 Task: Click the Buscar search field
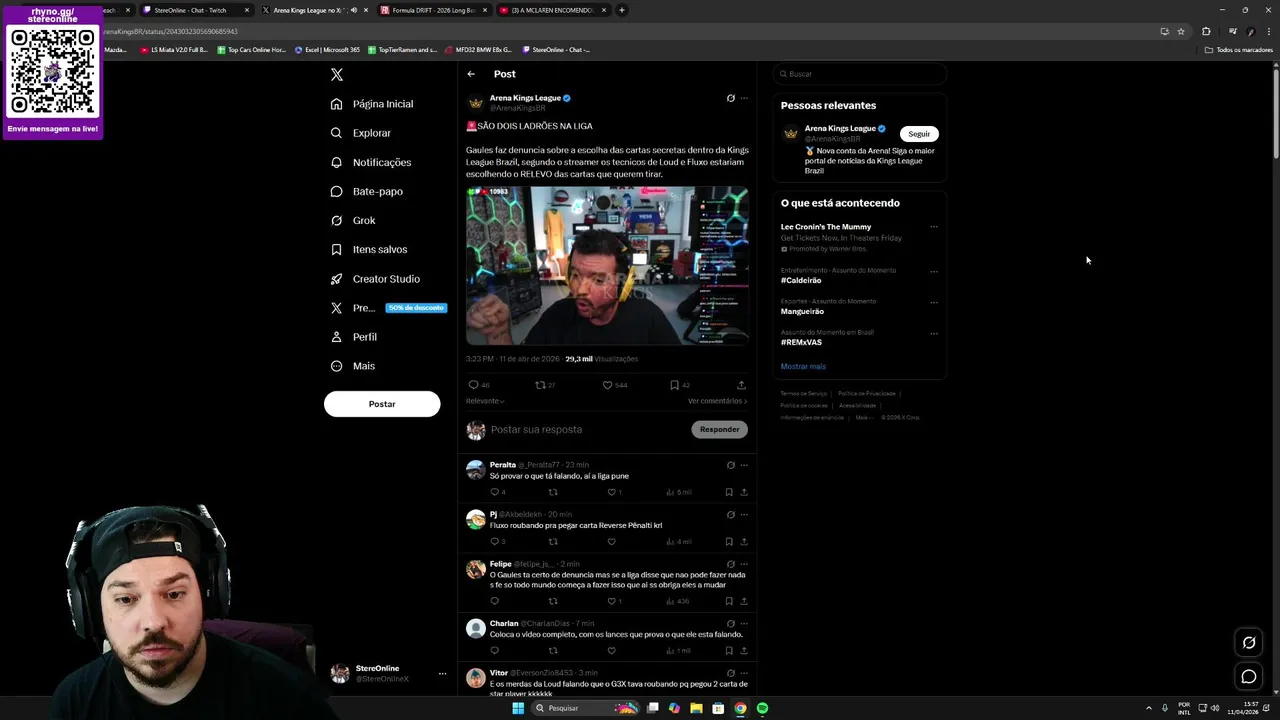[860, 74]
